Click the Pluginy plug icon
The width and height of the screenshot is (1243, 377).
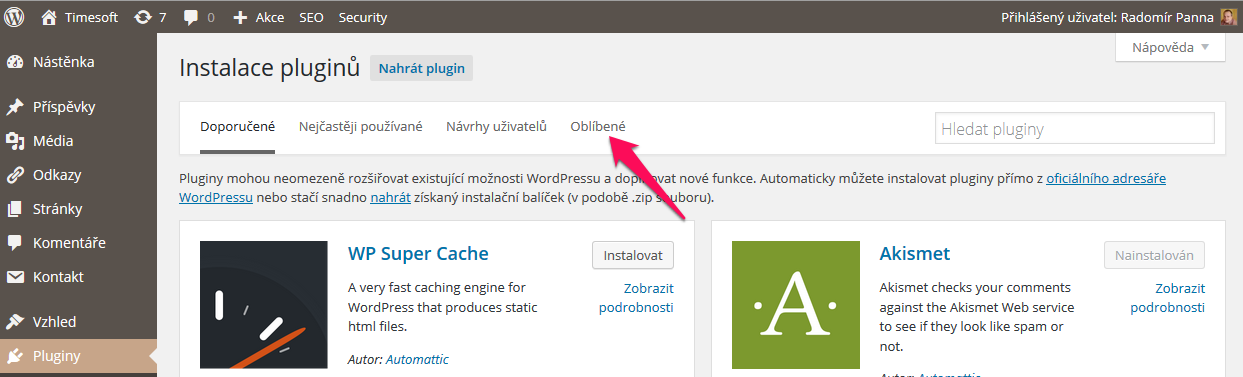(15, 356)
